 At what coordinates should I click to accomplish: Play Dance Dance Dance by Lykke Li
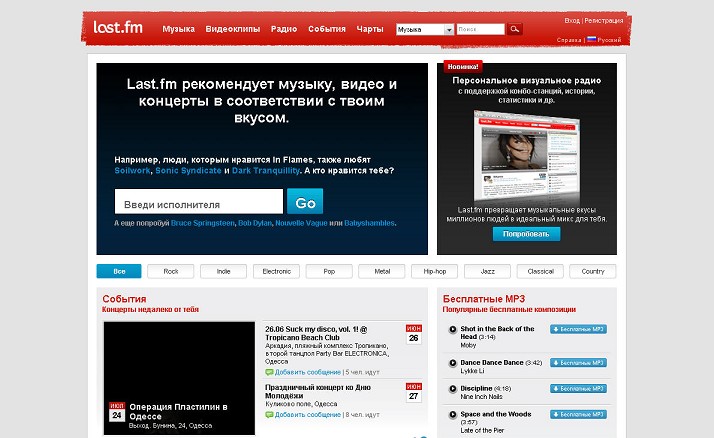coord(453,363)
